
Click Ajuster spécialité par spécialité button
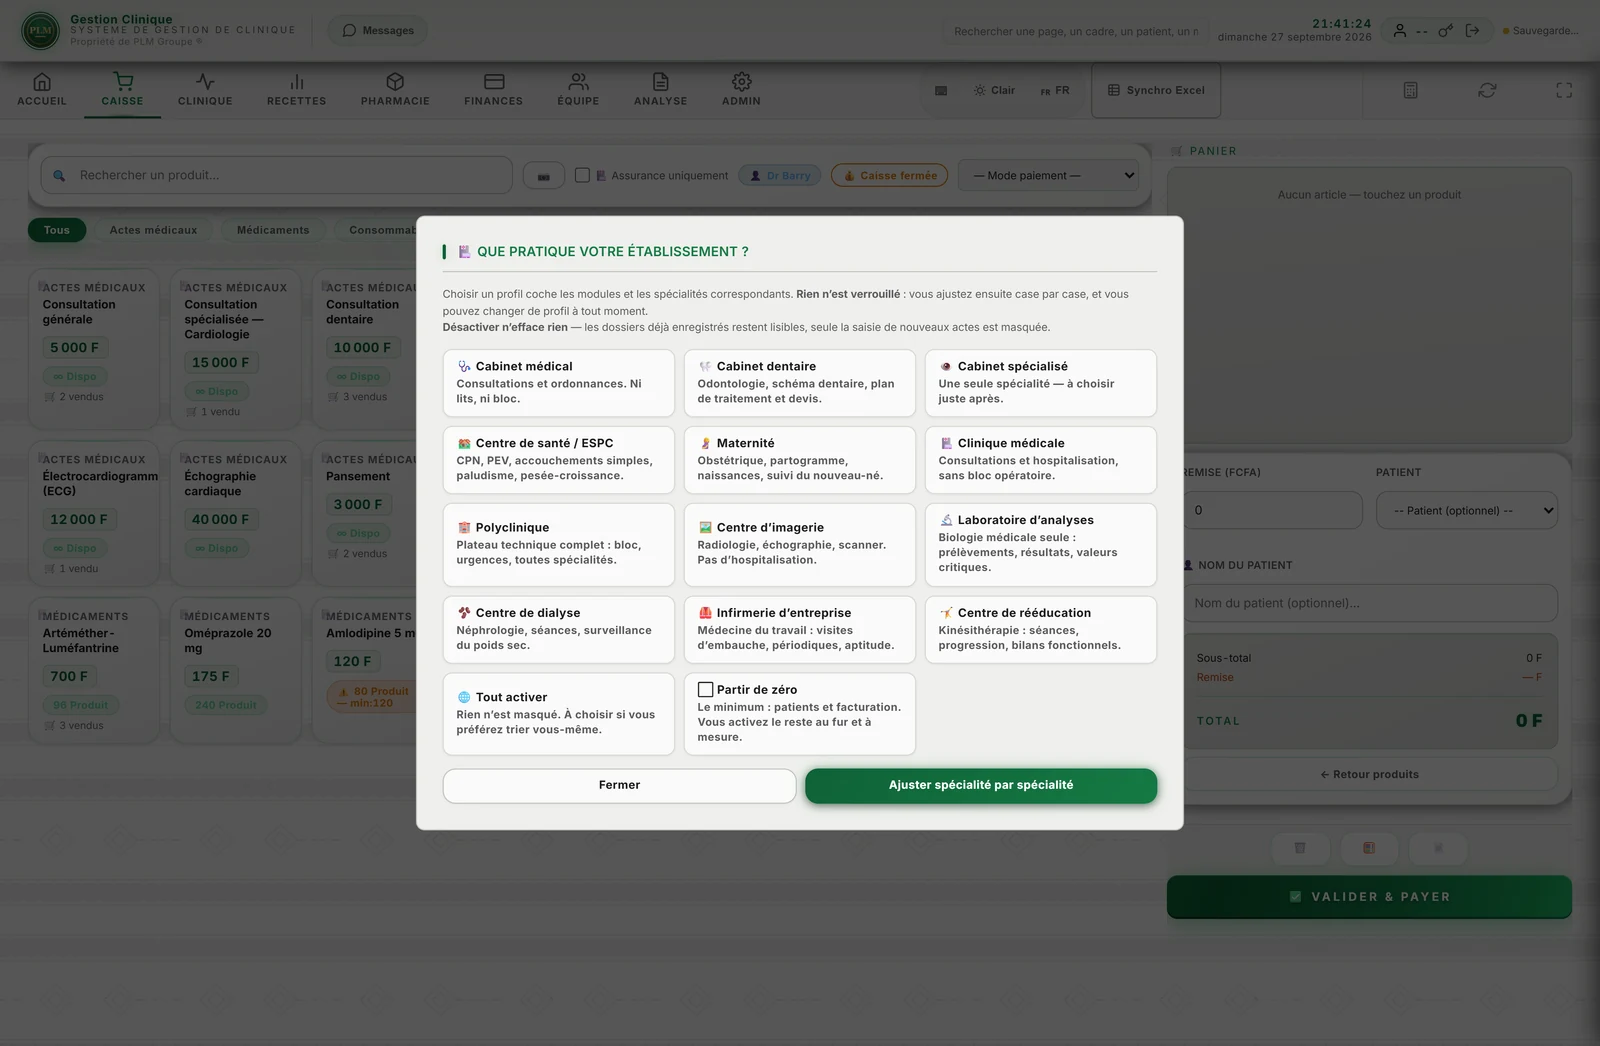coord(981,785)
